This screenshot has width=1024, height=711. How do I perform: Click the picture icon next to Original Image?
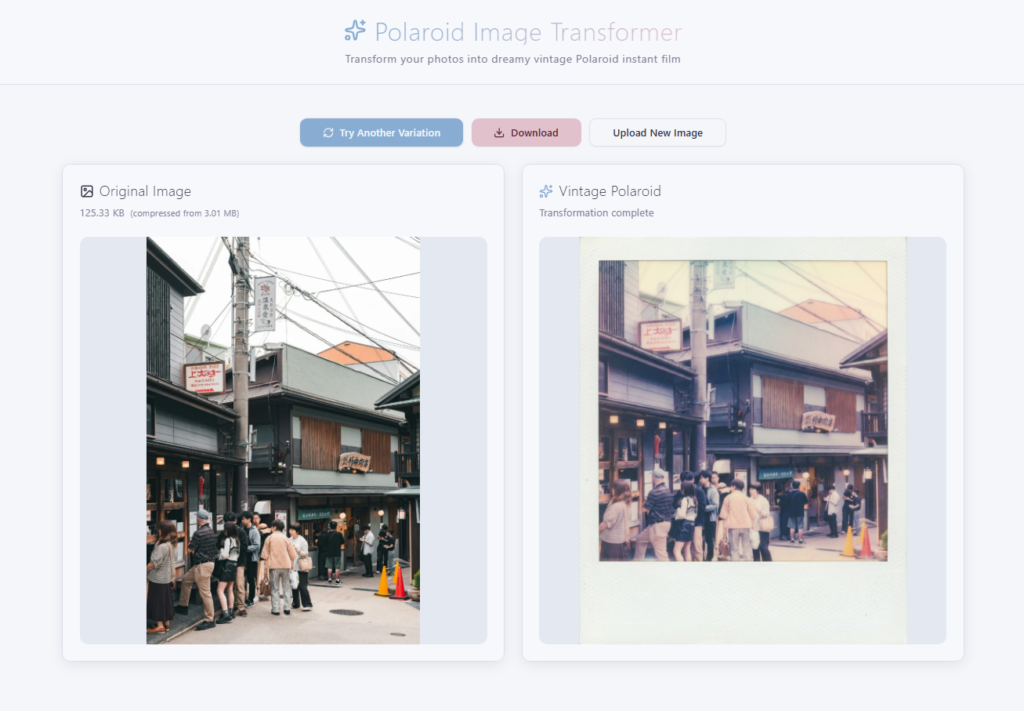(x=87, y=191)
